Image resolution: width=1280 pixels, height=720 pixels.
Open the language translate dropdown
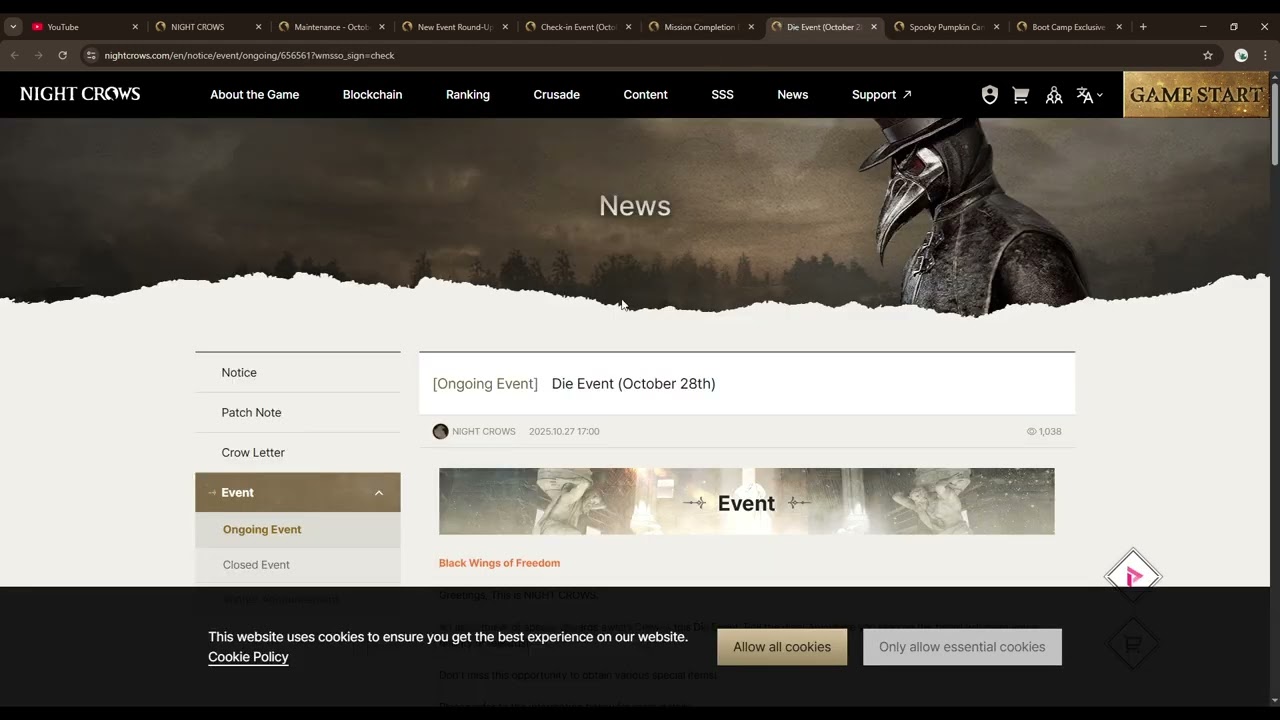pos(1089,95)
